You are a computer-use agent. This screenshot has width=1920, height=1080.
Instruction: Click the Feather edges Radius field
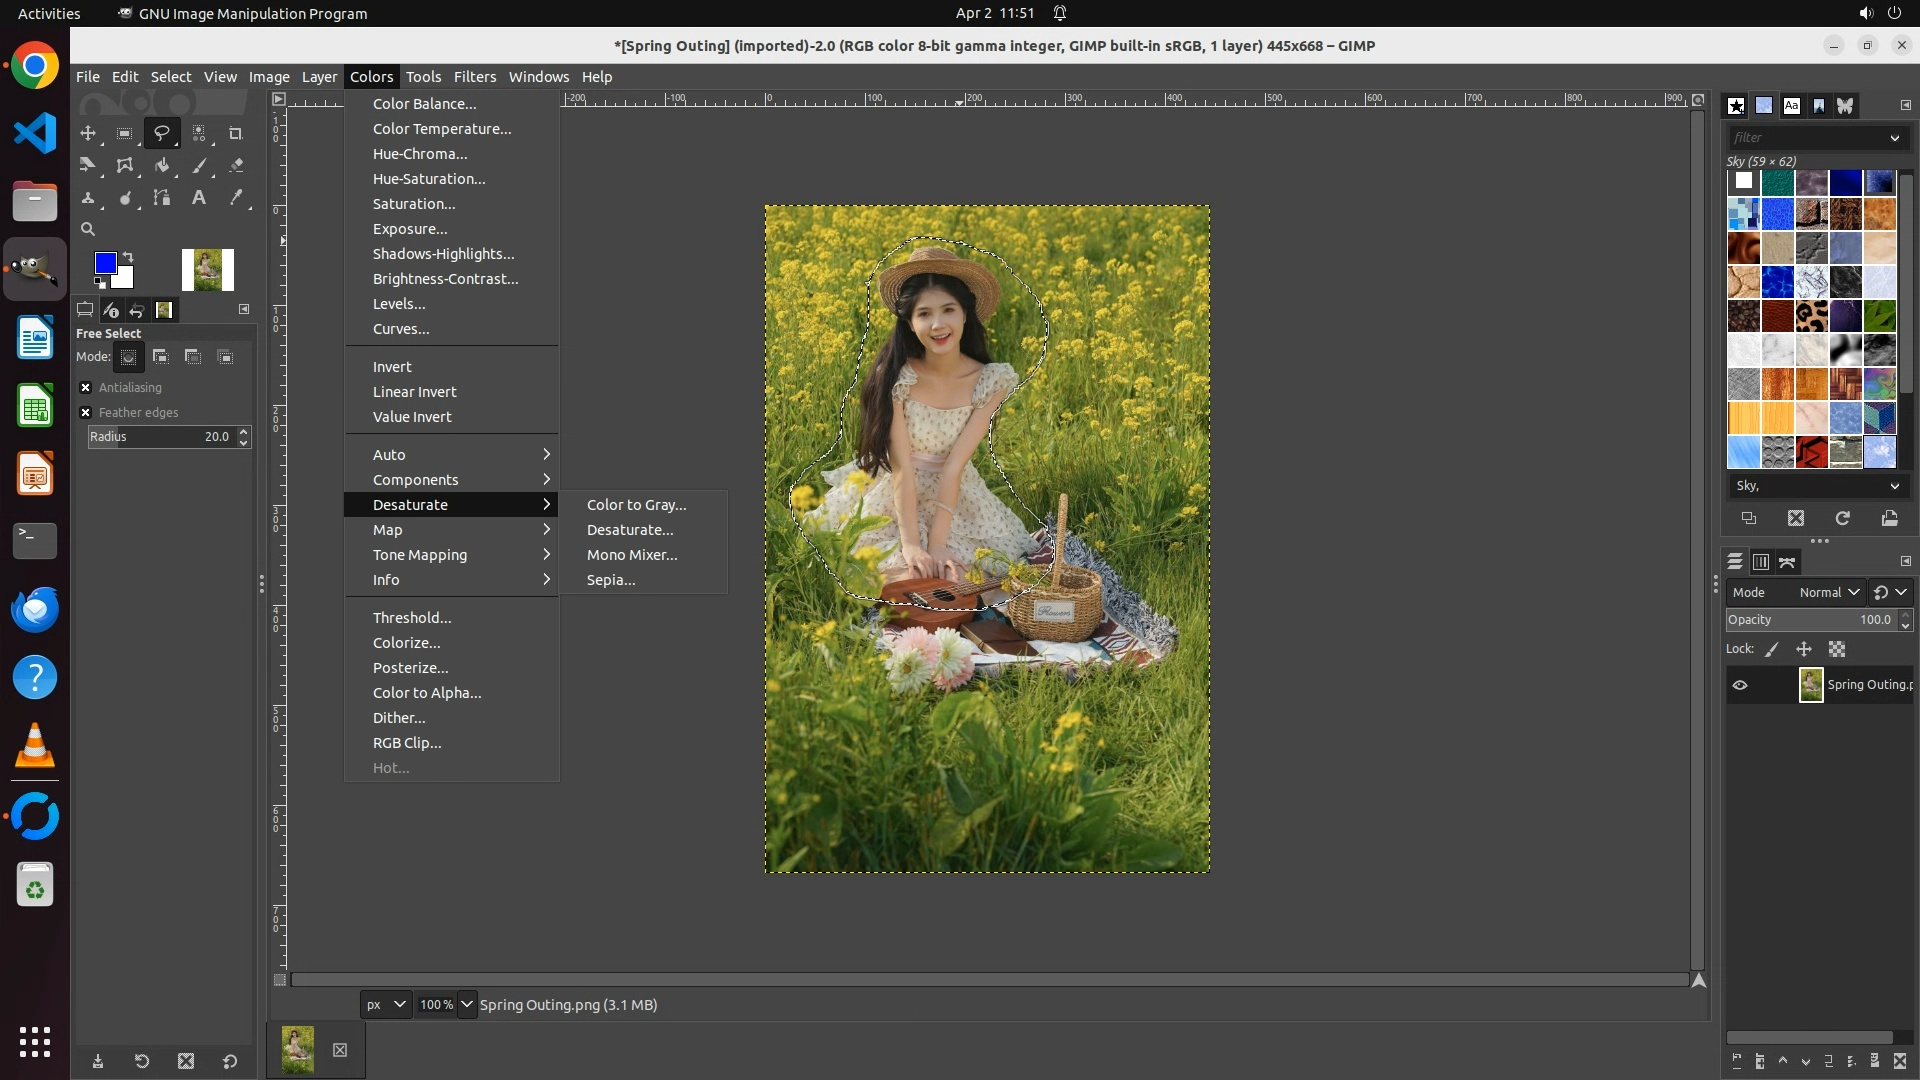click(160, 437)
